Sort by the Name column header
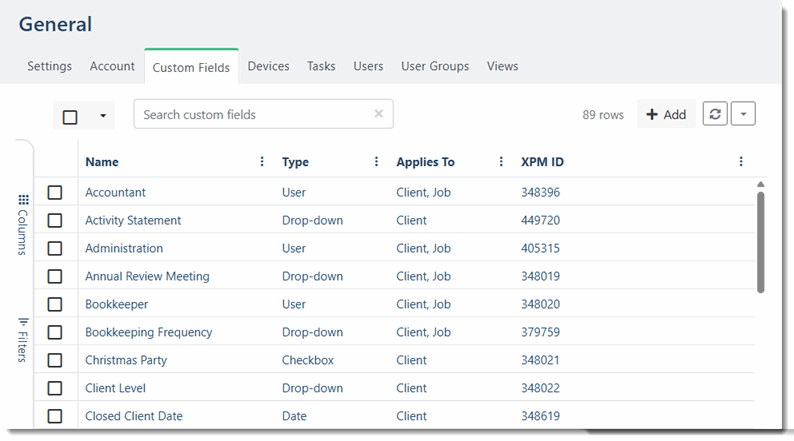The width and height of the screenshot is (794, 441). (102, 162)
